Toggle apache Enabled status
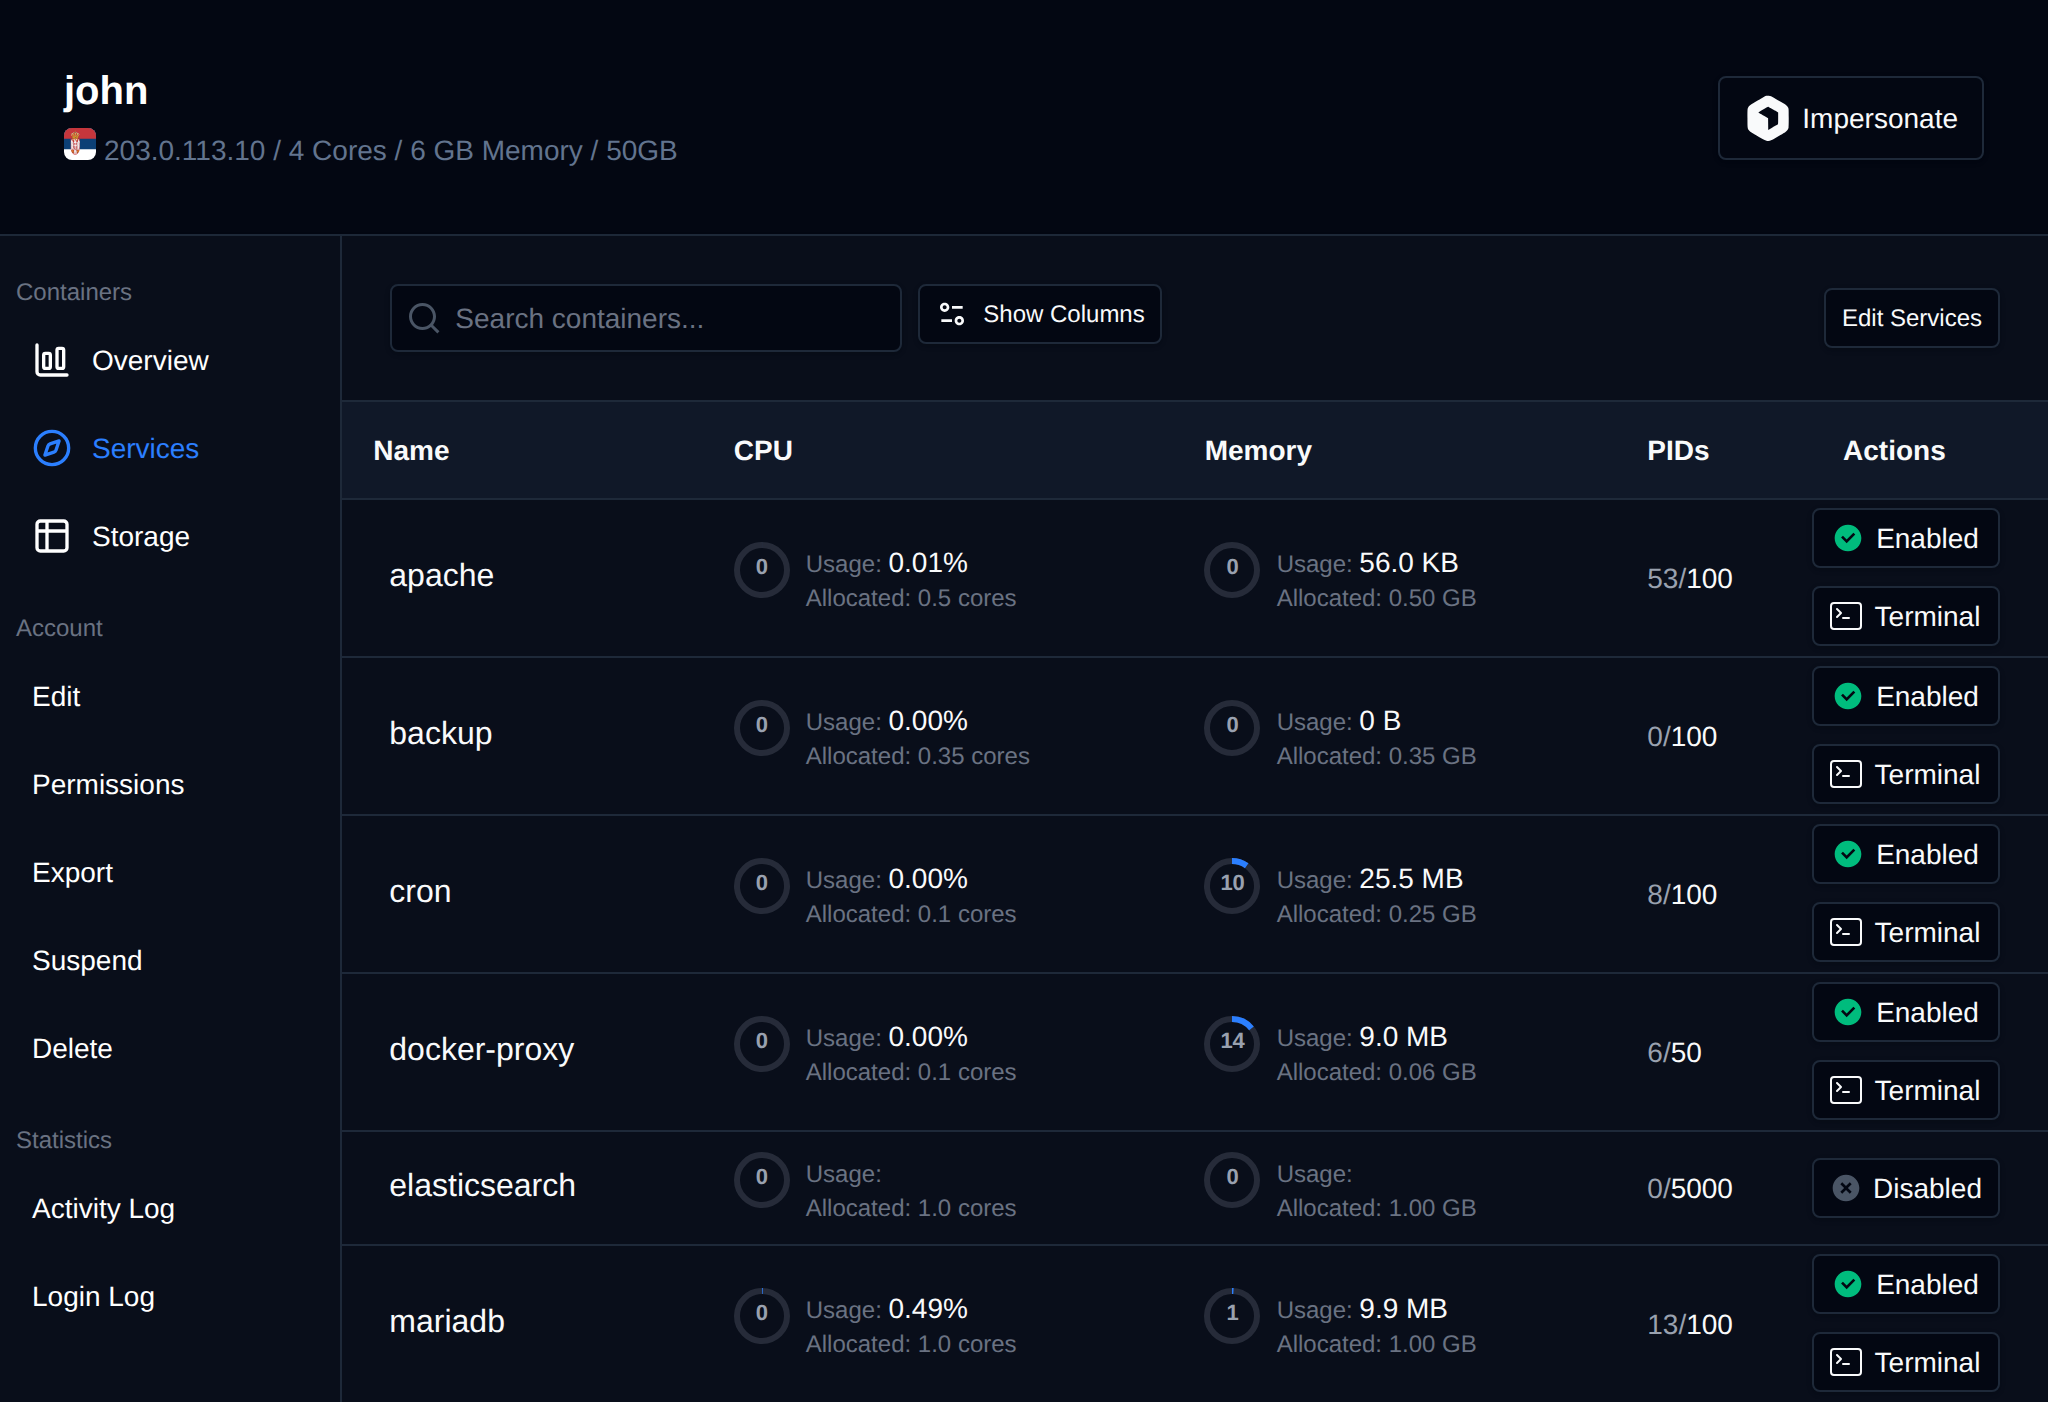The height and width of the screenshot is (1402, 2048). (1906, 538)
